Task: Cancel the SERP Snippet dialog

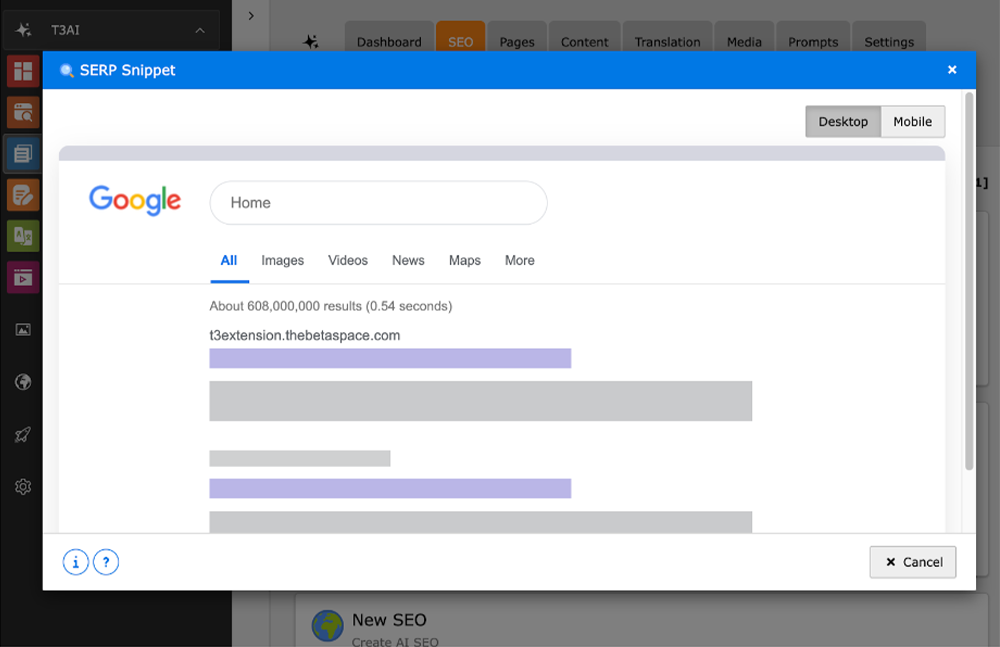Action: click(x=912, y=561)
